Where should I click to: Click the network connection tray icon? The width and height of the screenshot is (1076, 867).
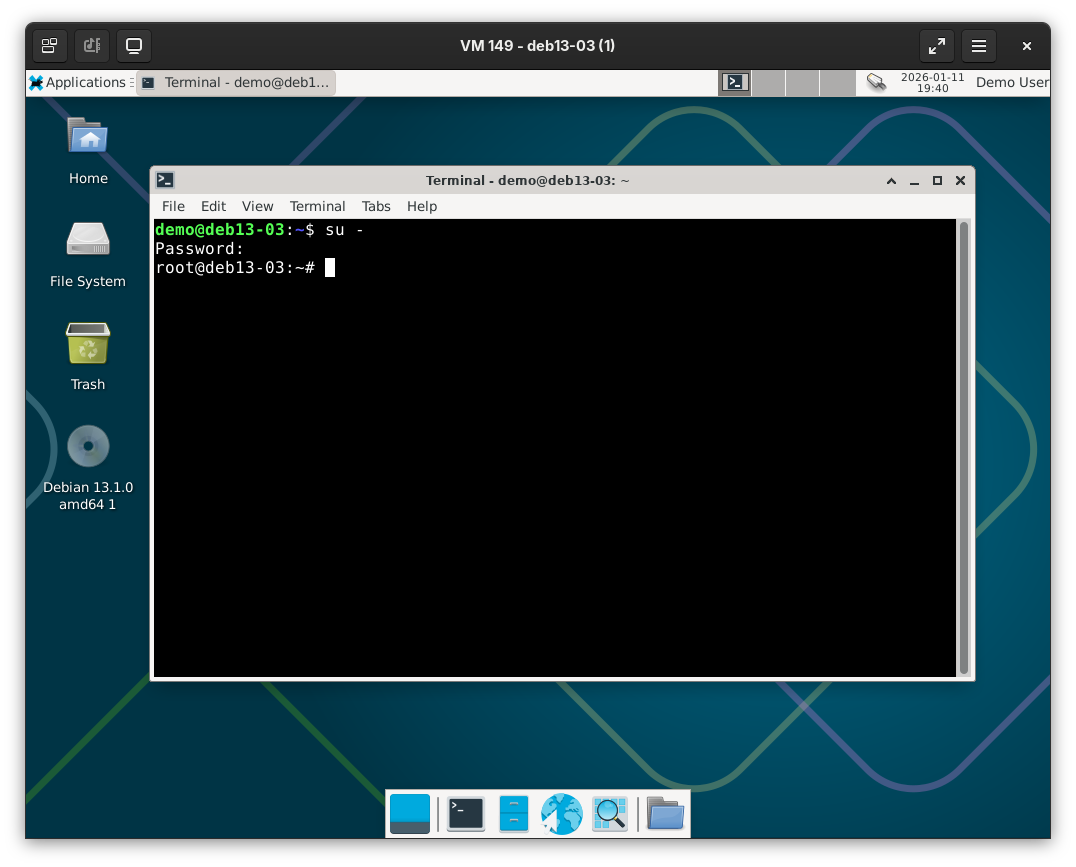(876, 82)
